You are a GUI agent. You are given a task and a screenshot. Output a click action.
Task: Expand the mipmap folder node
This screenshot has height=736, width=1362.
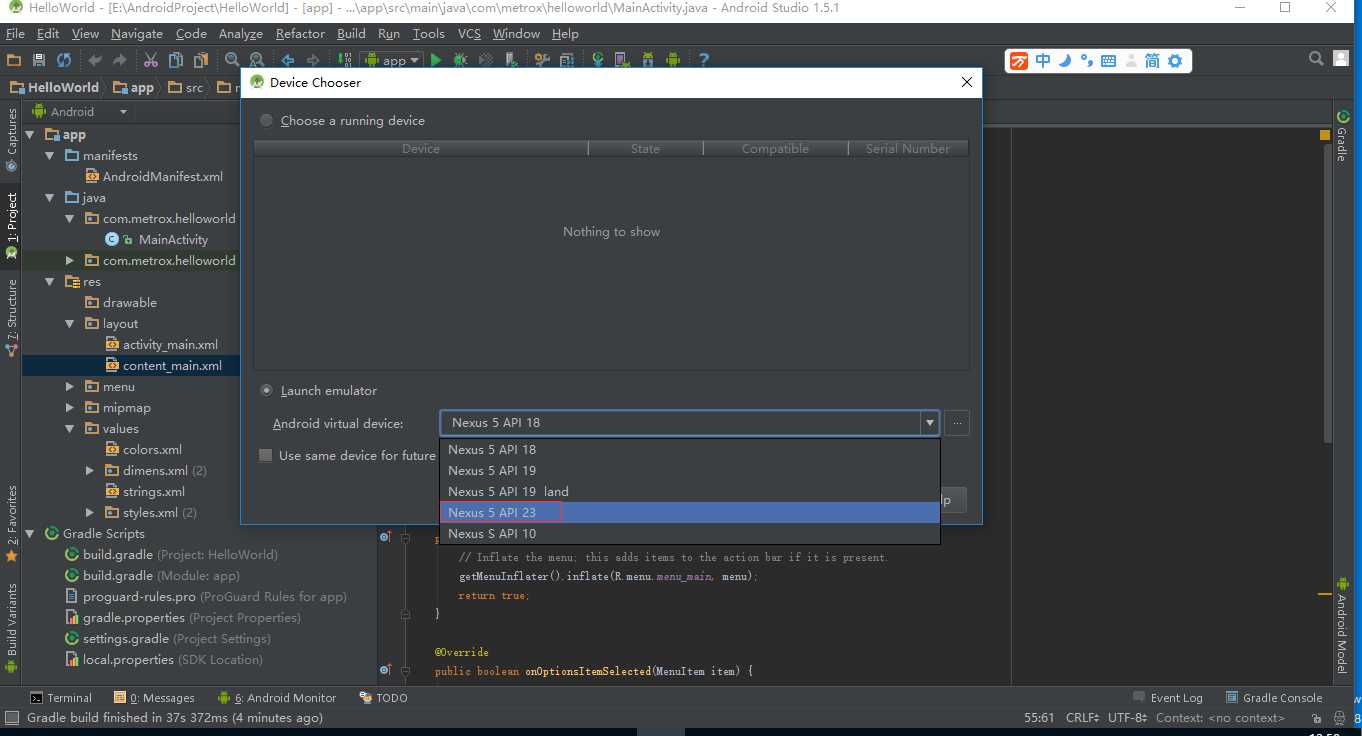click(70, 408)
